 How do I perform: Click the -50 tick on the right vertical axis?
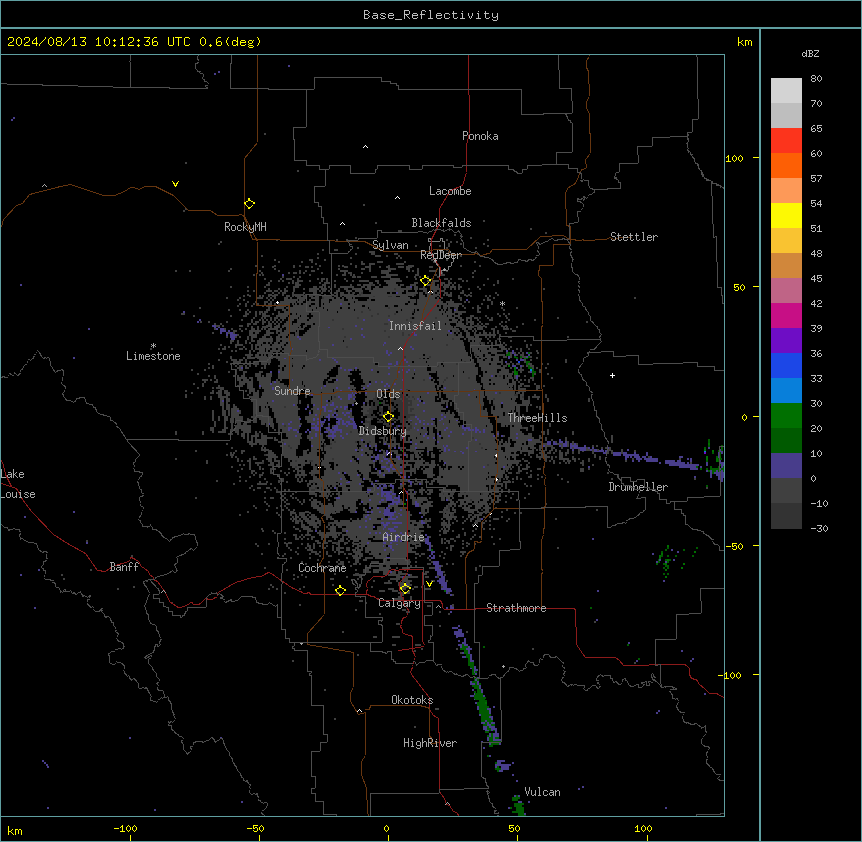(x=734, y=546)
